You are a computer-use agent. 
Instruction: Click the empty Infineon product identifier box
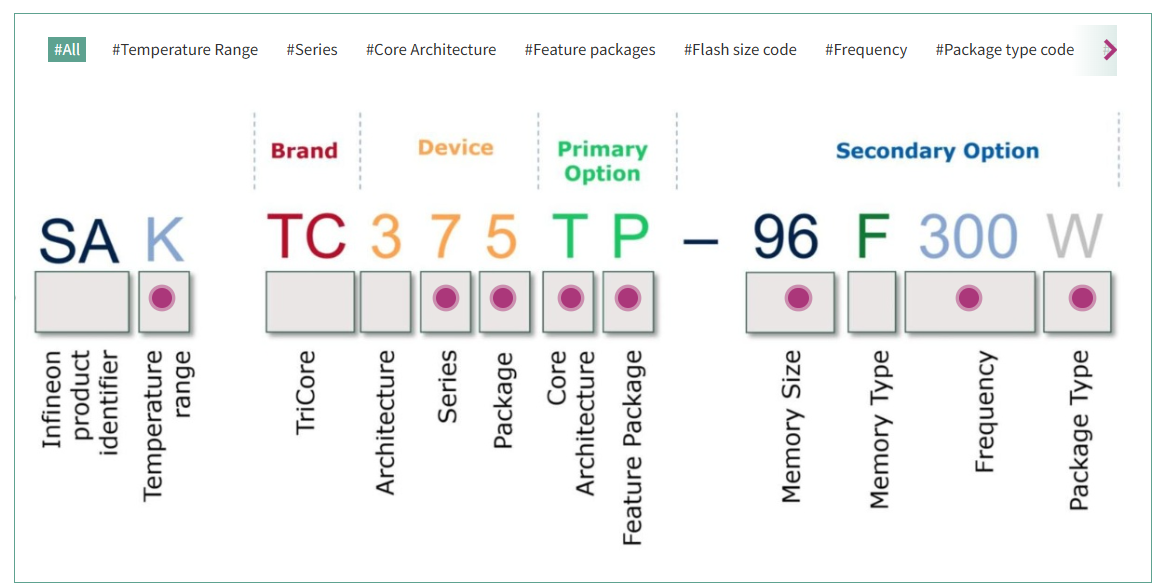[82, 301]
